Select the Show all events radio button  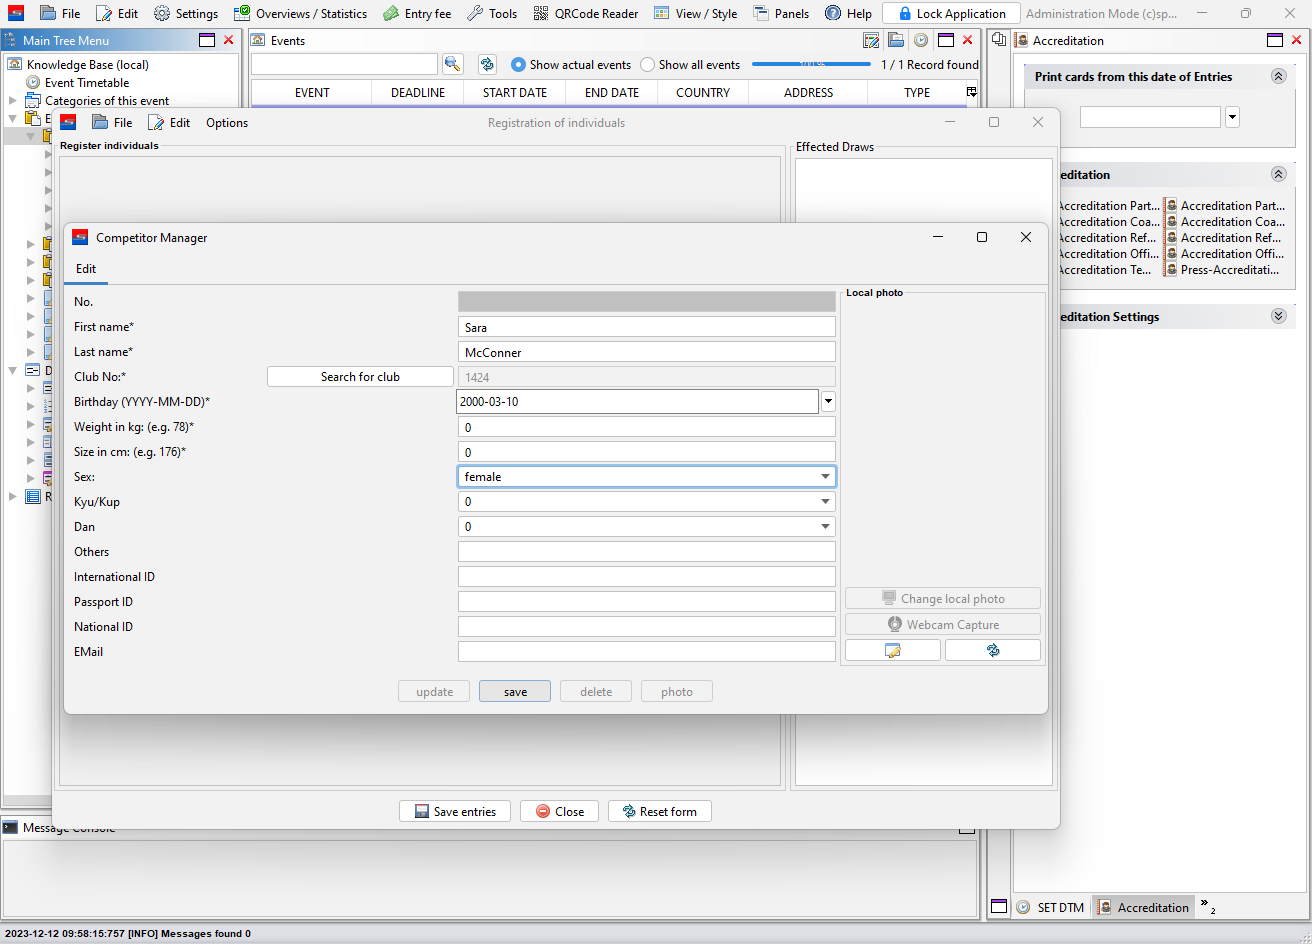647,65
